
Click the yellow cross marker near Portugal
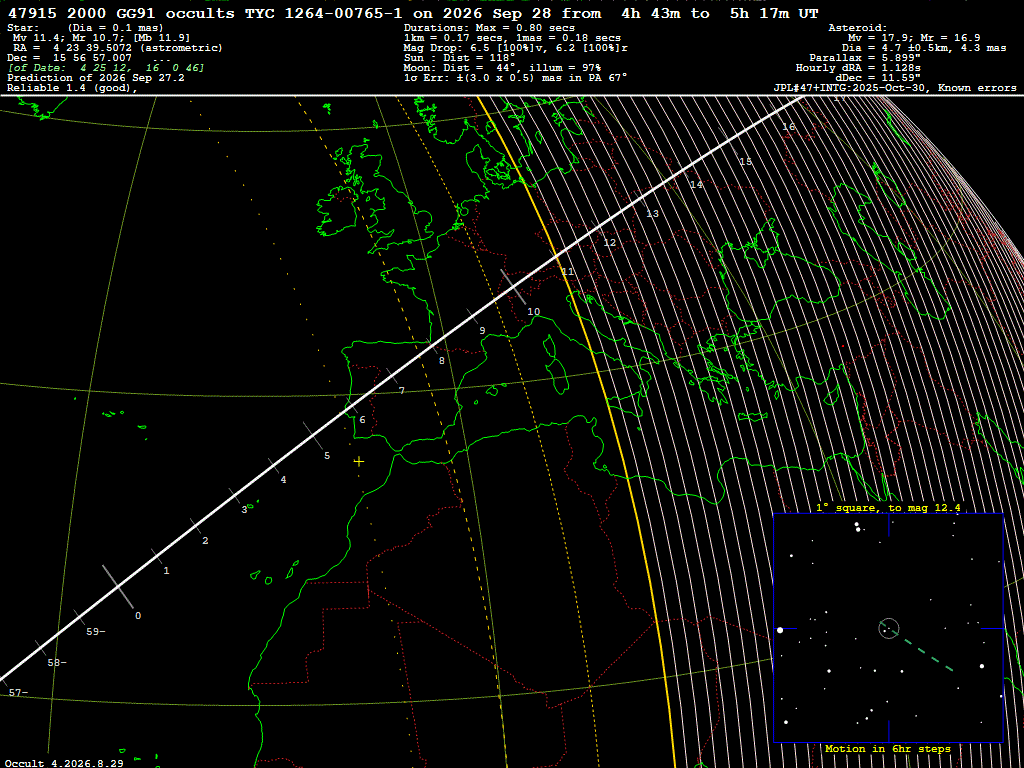click(359, 462)
